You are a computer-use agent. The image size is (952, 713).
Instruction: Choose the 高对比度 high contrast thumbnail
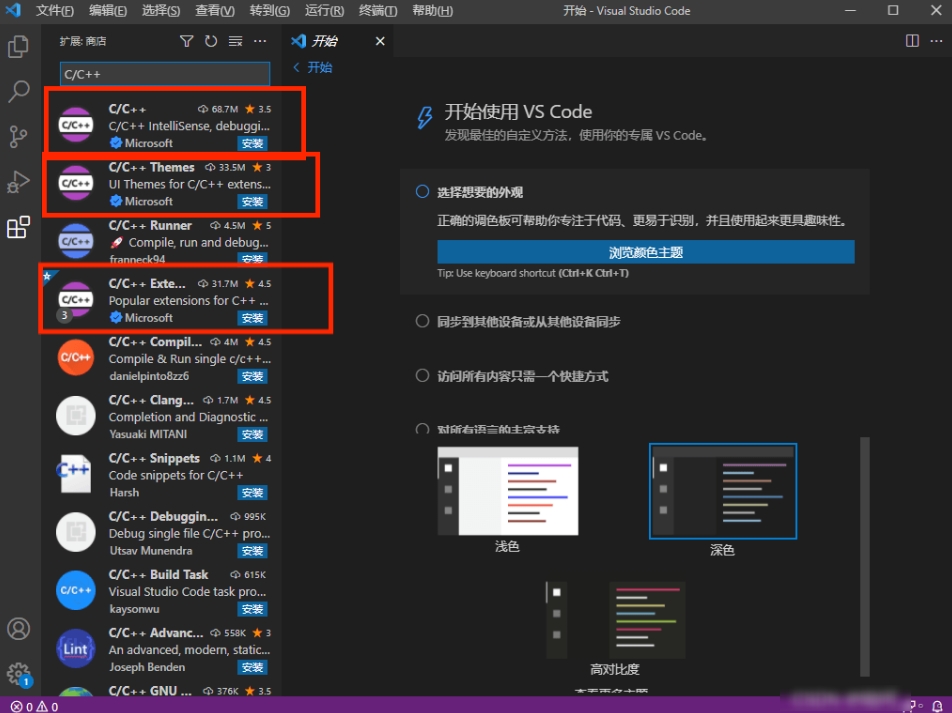(x=615, y=619)
